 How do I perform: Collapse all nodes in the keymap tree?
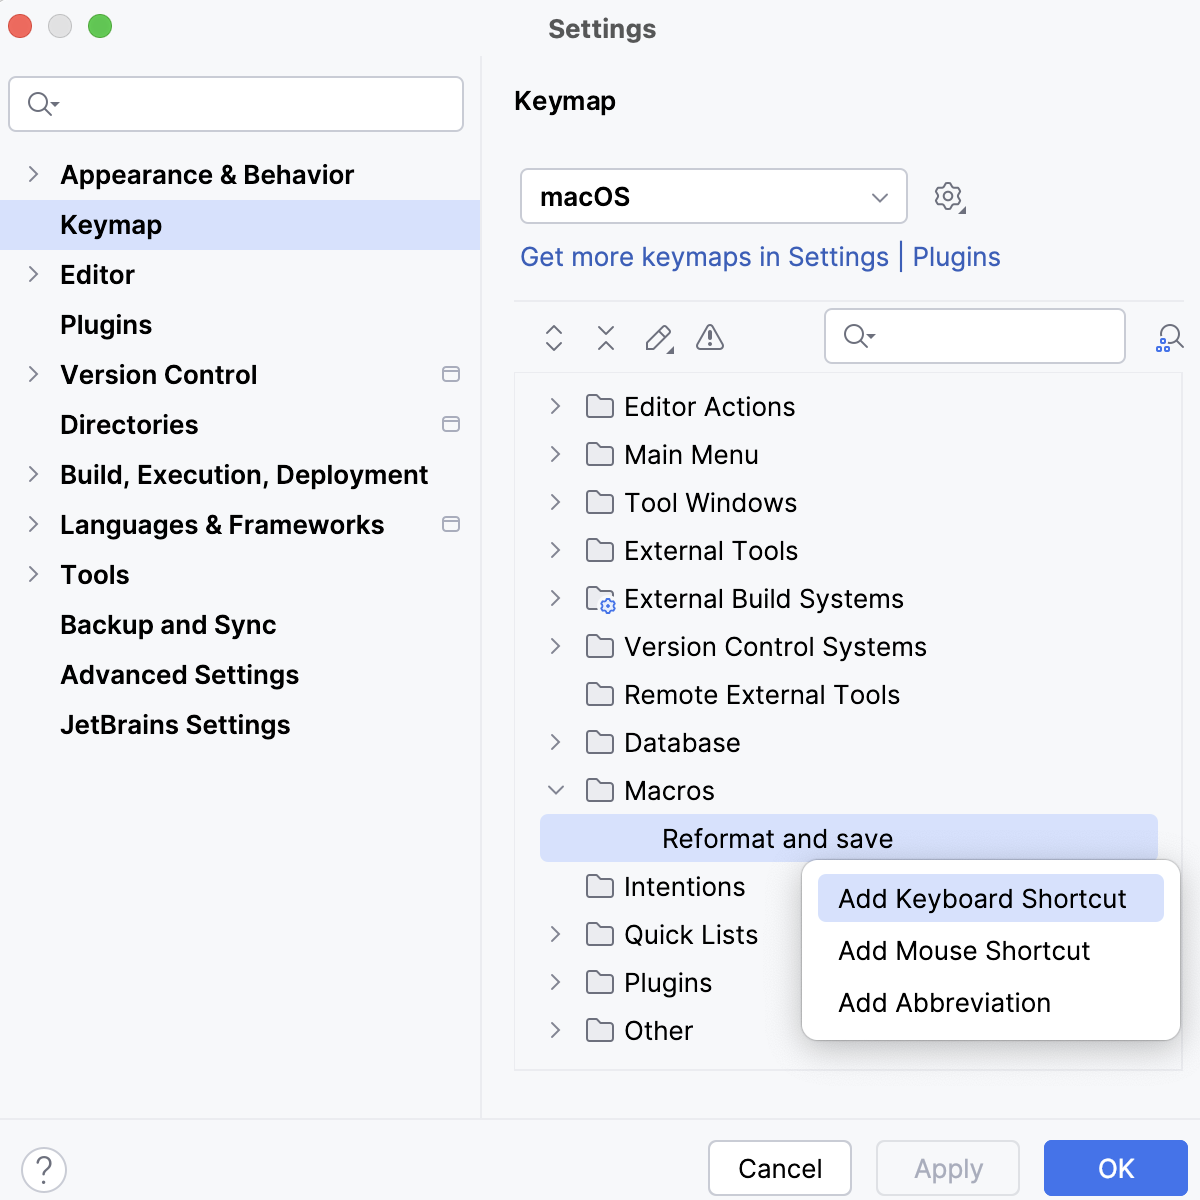[605, 338]
